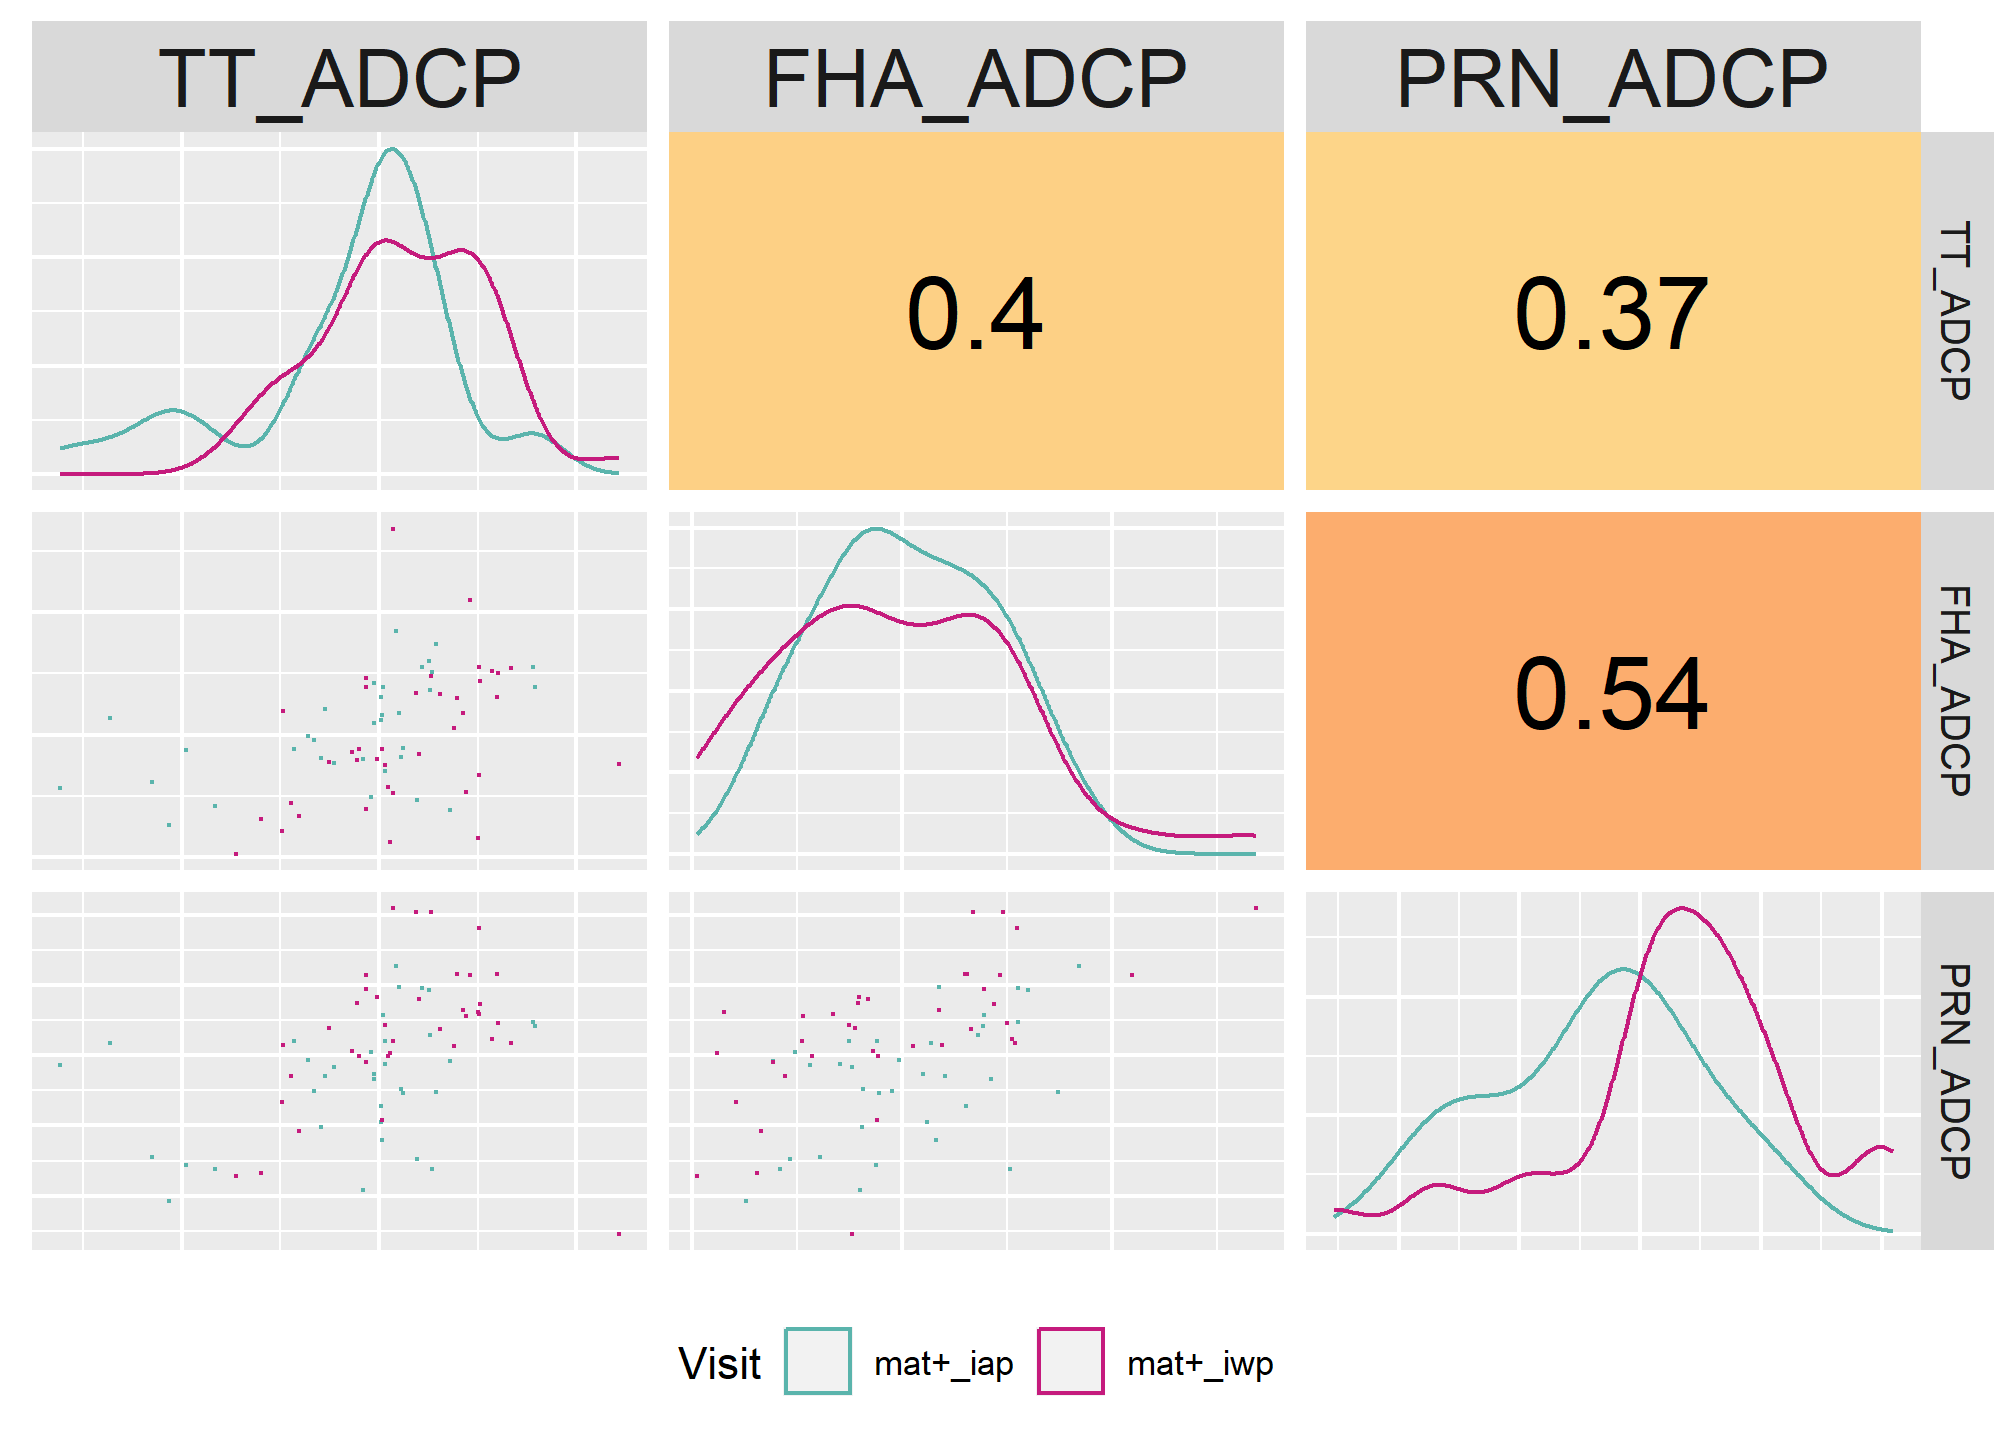Click the PRN_ADCP column header
The height and width of the screenshot is (1440, 2016).
tap(1613, 77)
